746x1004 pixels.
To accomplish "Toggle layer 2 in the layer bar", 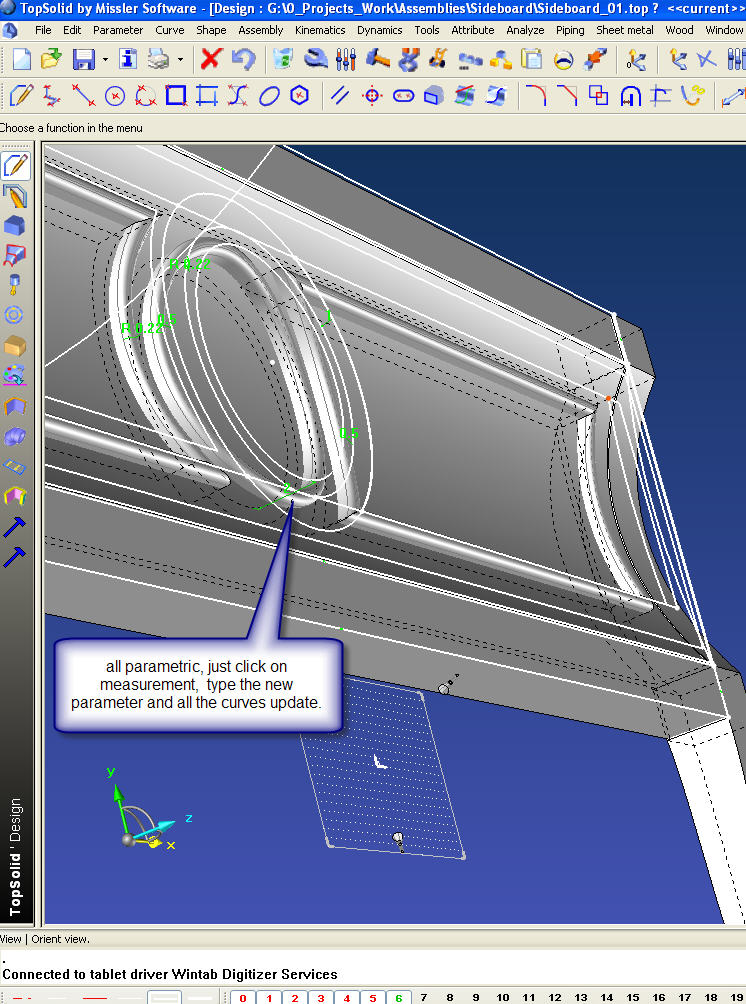I will (x=295, y=998).
